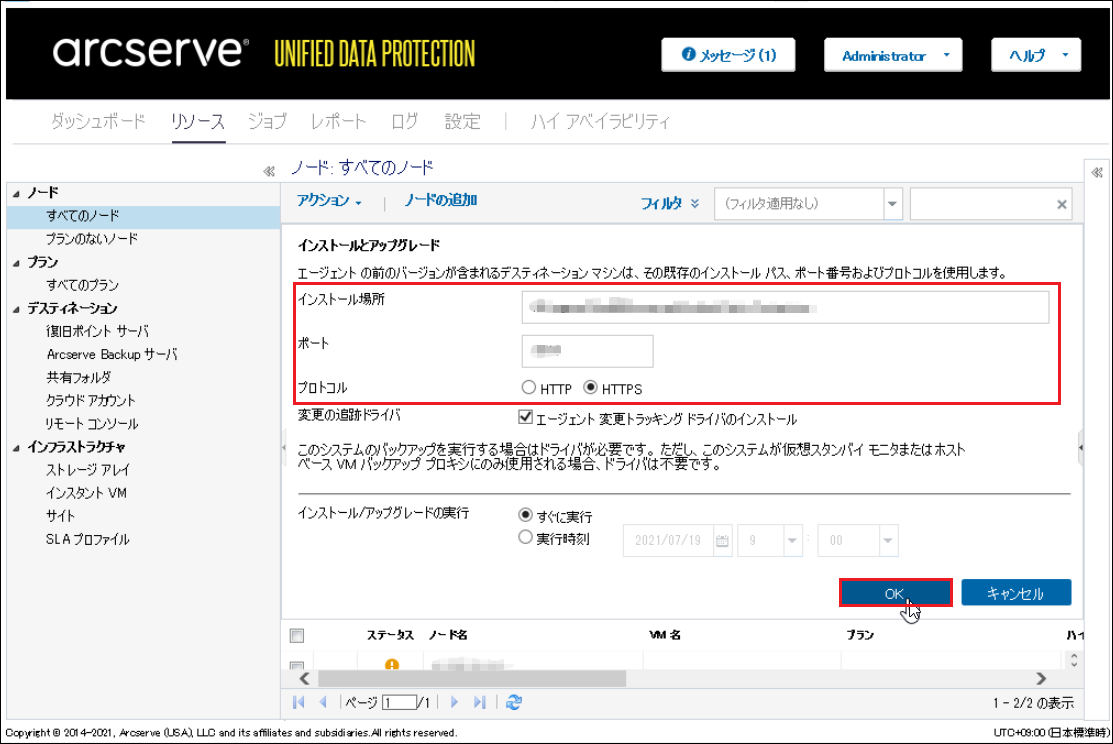The height and width of the screenshot is (744, 1113).
Task: Open the アクション dropdown menu
Action: (330, 201)
